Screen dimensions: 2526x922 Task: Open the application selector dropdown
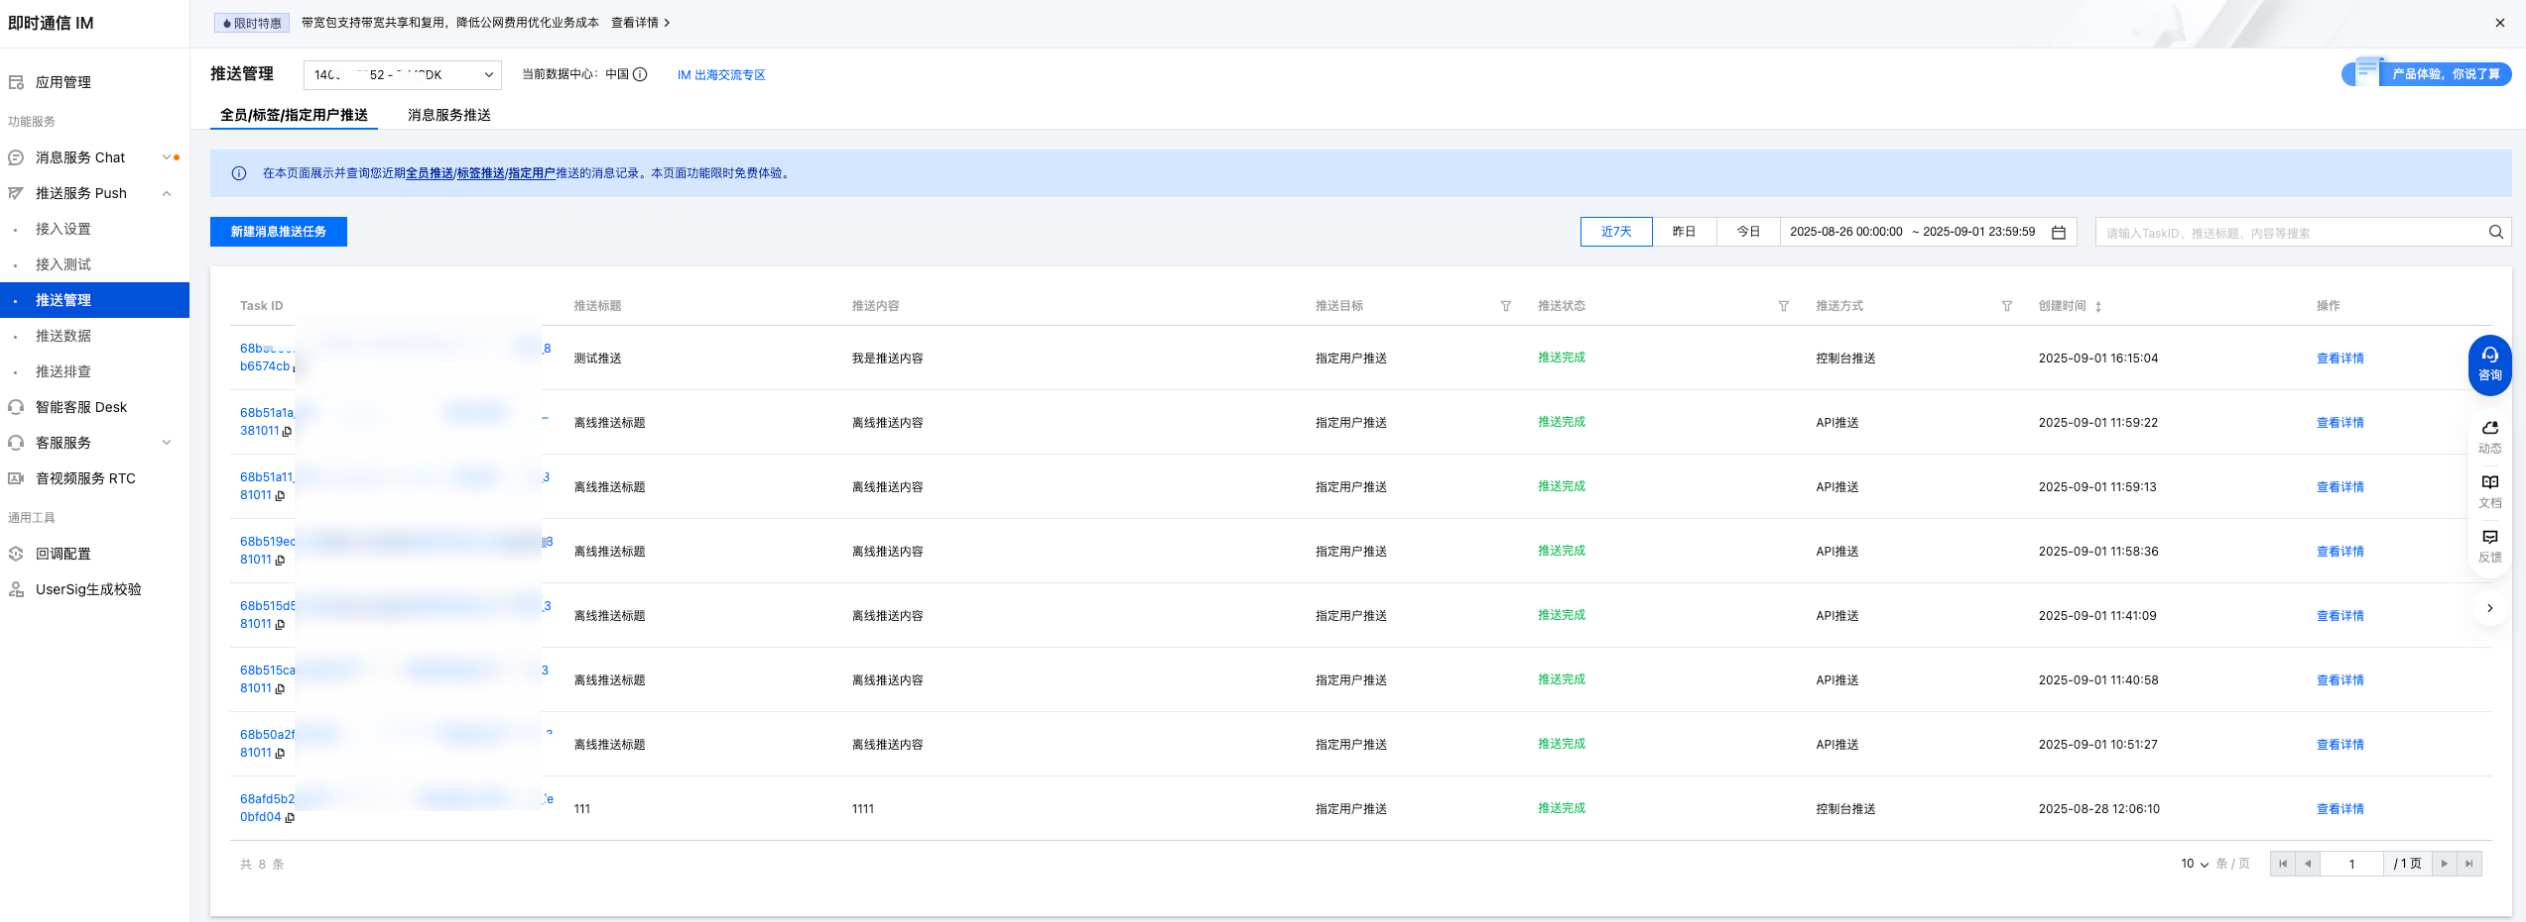click(x=402, y=75)
